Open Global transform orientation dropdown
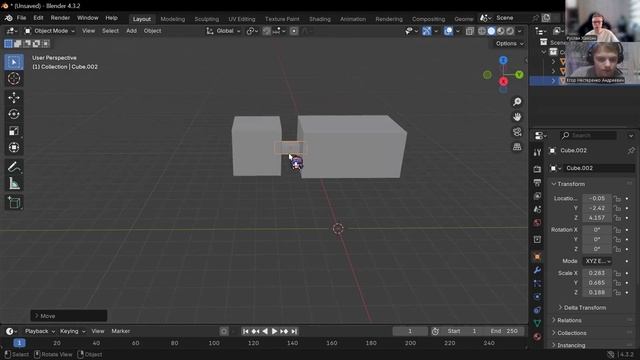 pos(224,31)
